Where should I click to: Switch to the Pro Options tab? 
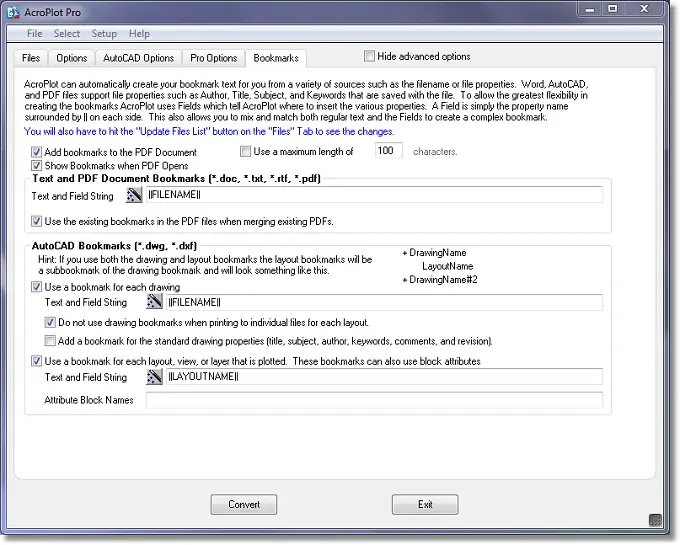213,58
